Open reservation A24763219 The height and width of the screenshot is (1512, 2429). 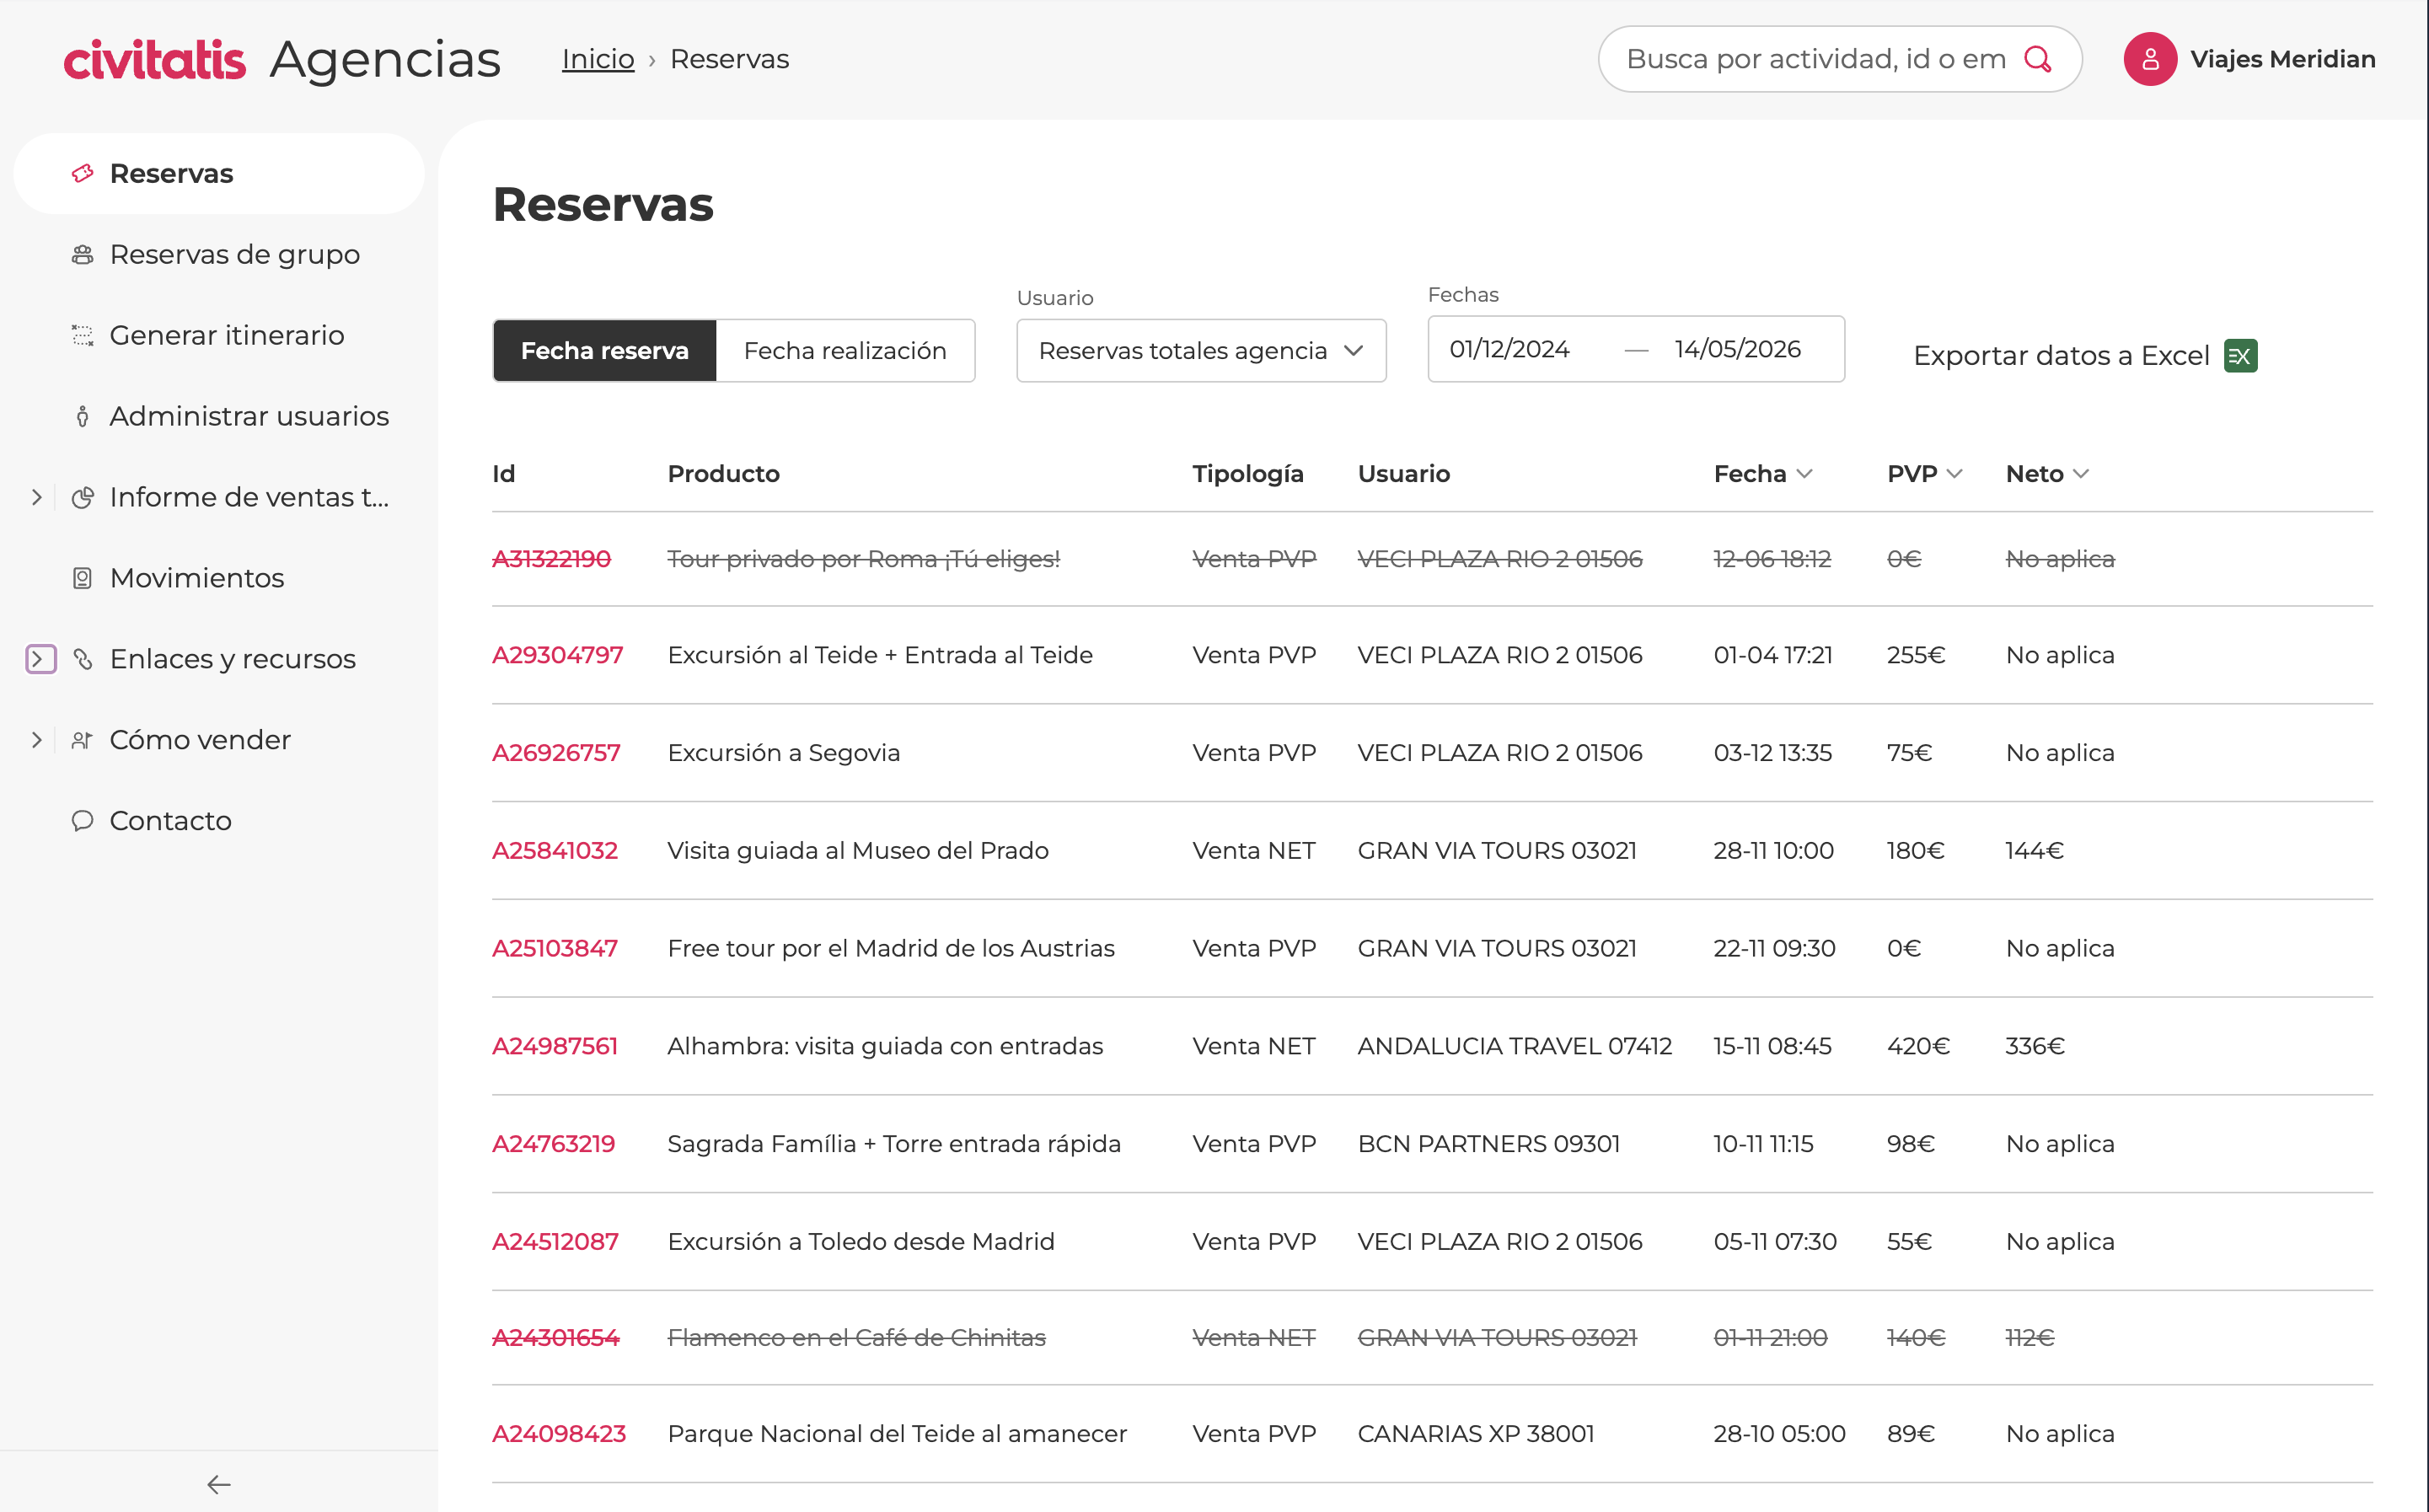coord(554,1144)
